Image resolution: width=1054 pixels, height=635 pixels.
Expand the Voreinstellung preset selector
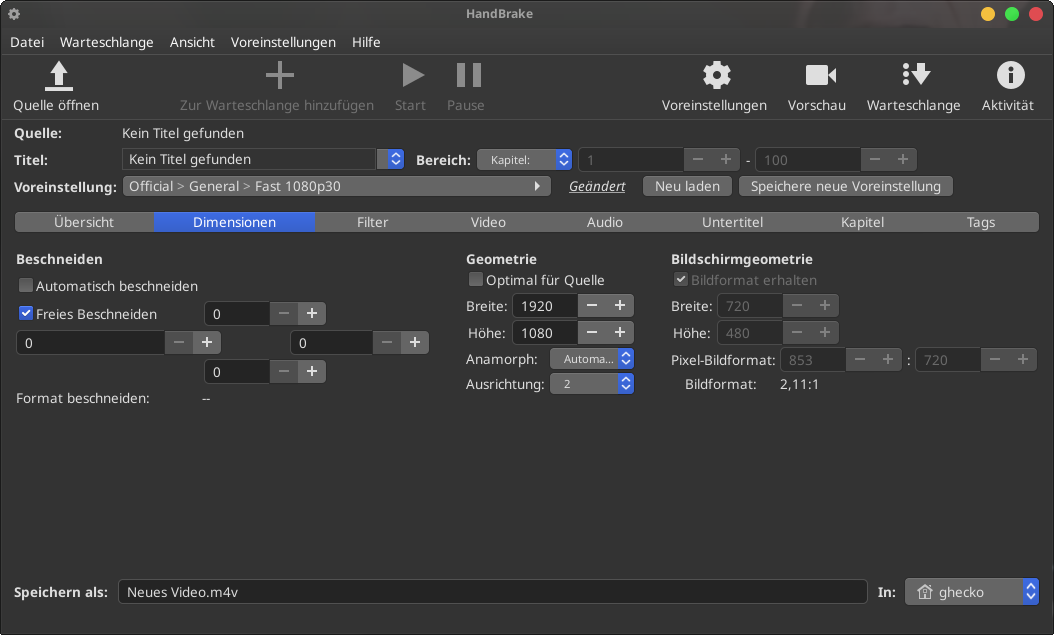click(337, 186)
